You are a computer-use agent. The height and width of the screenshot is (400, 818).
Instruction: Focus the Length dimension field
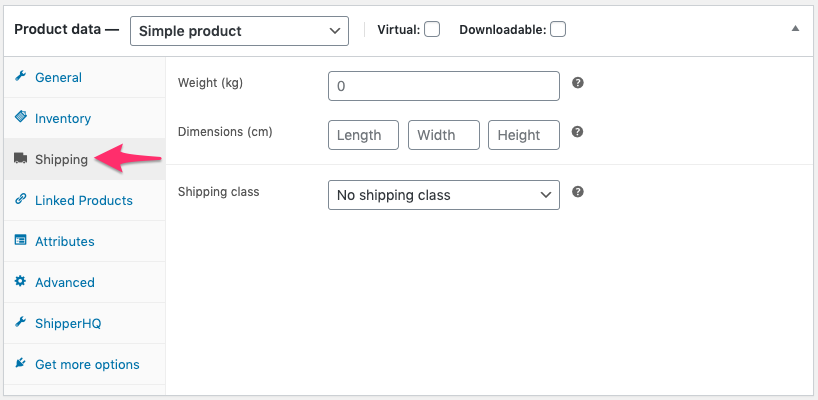(363, 135)
